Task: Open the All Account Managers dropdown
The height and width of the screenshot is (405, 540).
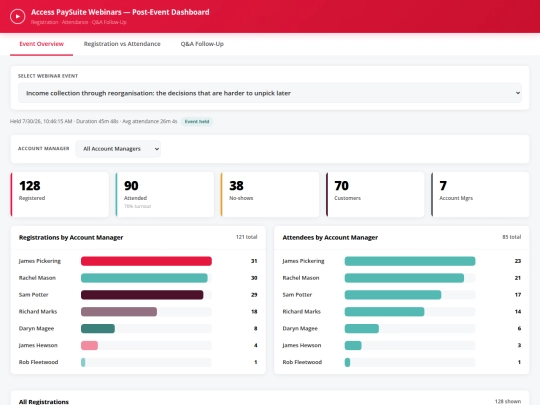Action: click(118, 149)
